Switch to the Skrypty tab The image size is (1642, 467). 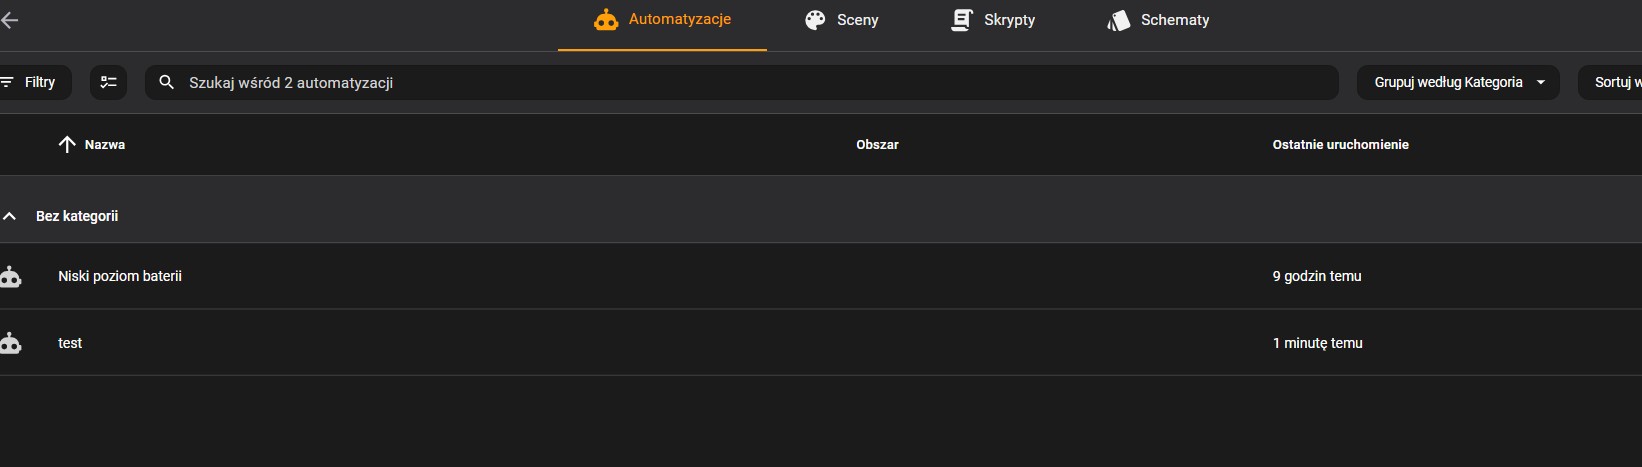[x=1009, y=20]
